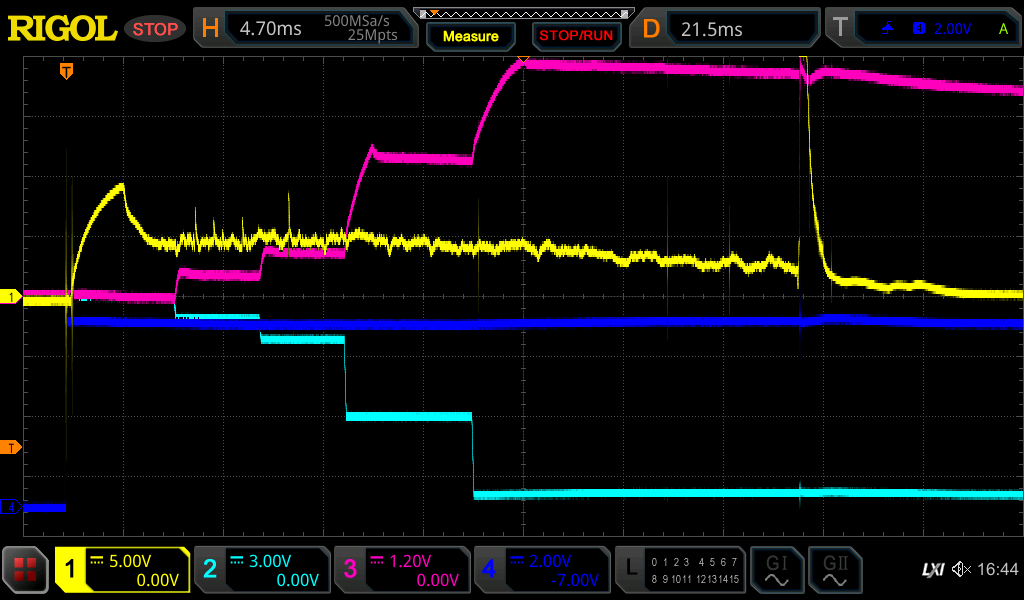Select the orange trigger position marker at top

click(66, 71)
